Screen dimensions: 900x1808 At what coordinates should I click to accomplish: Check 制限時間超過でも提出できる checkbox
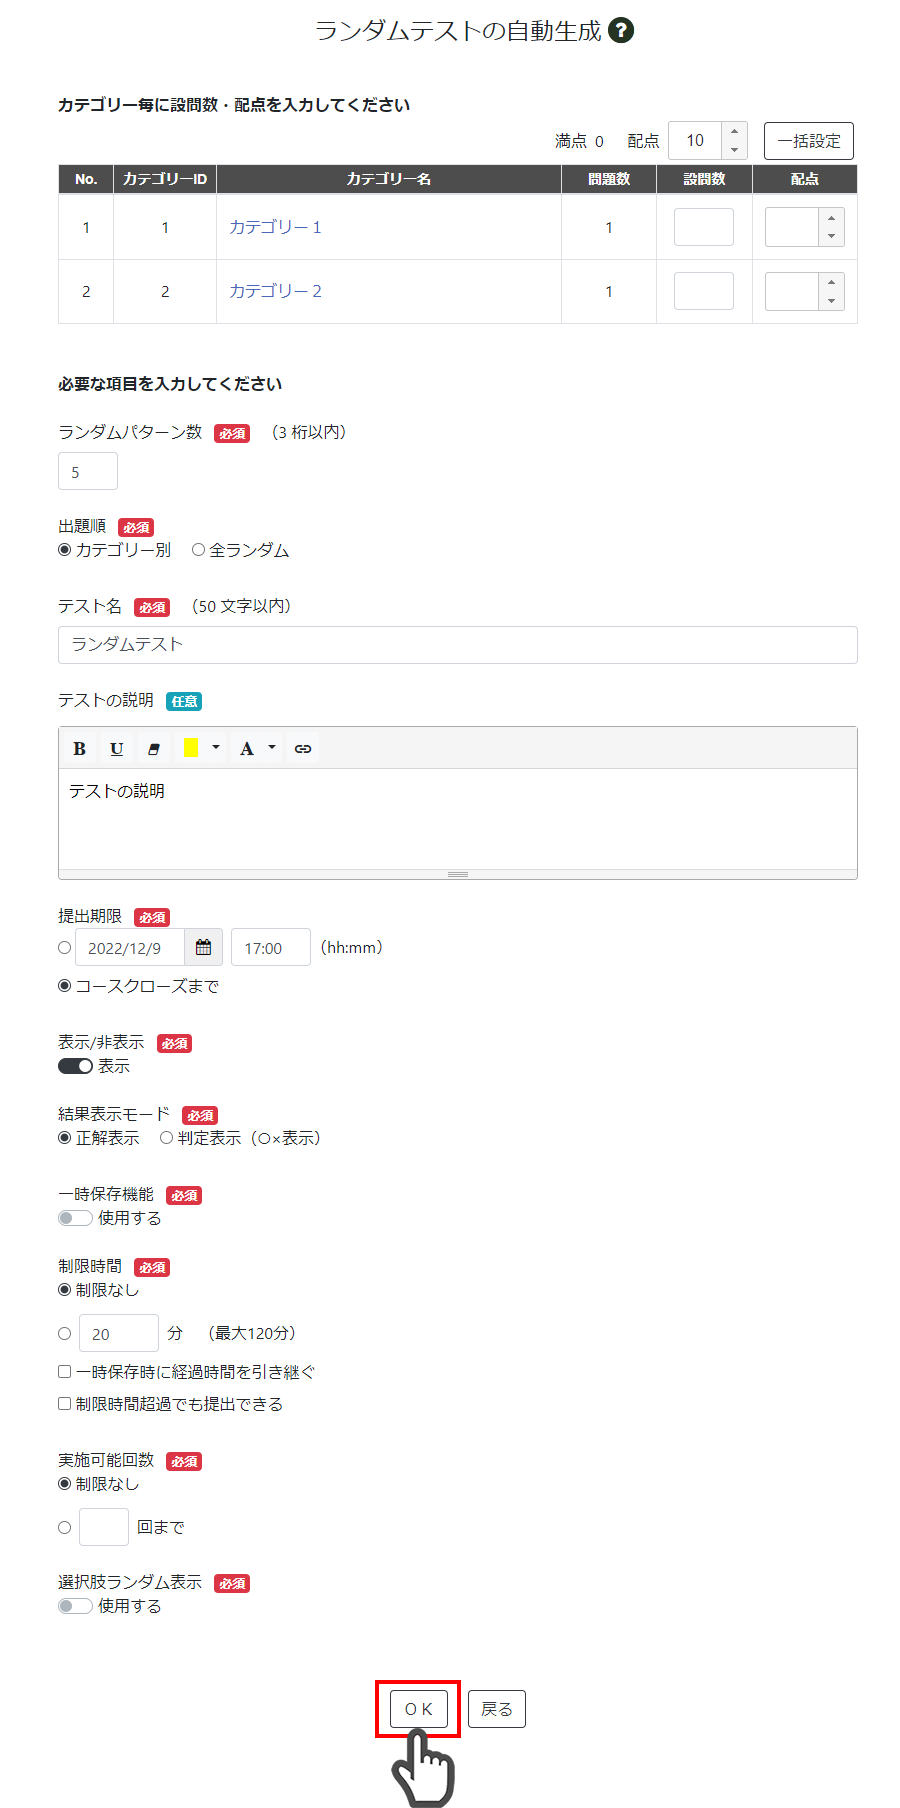click(x=64, y=1404)
